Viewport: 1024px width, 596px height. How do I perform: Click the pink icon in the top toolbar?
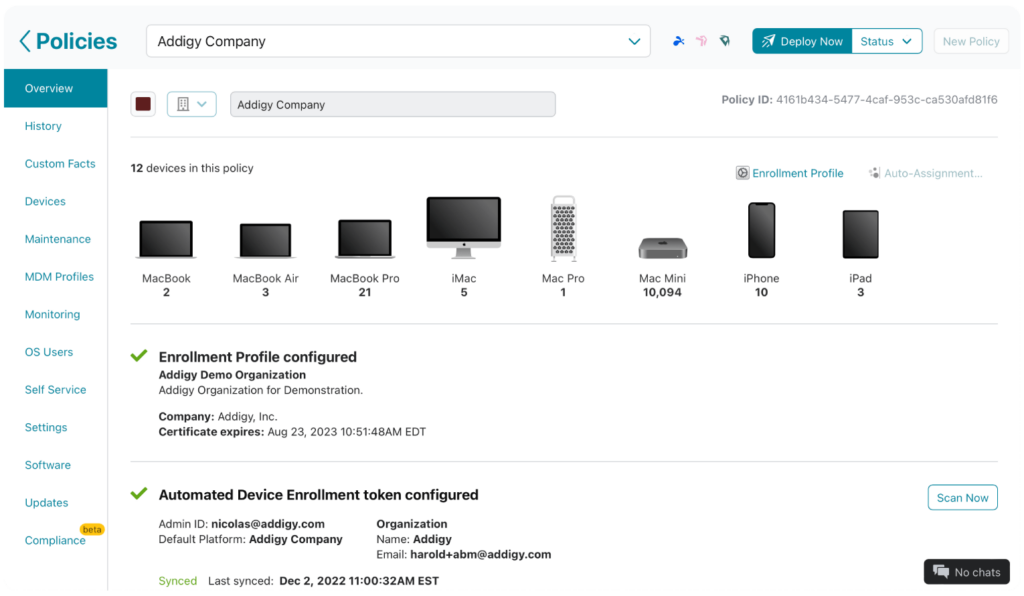pos(701,41)
